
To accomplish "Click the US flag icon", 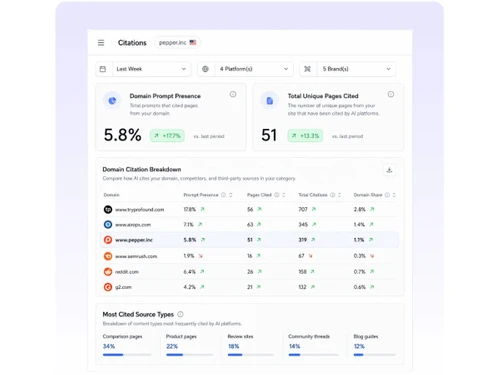I will [x=193, y=42].
